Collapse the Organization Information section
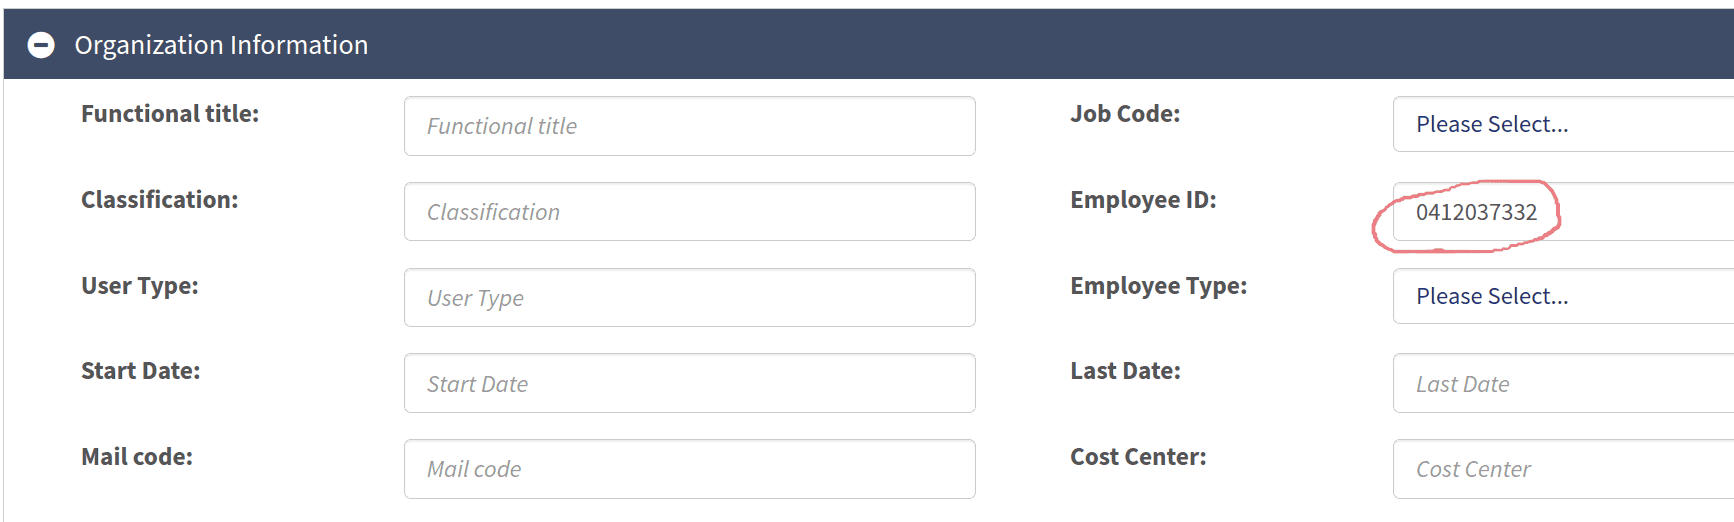 (x=41, y=45)
